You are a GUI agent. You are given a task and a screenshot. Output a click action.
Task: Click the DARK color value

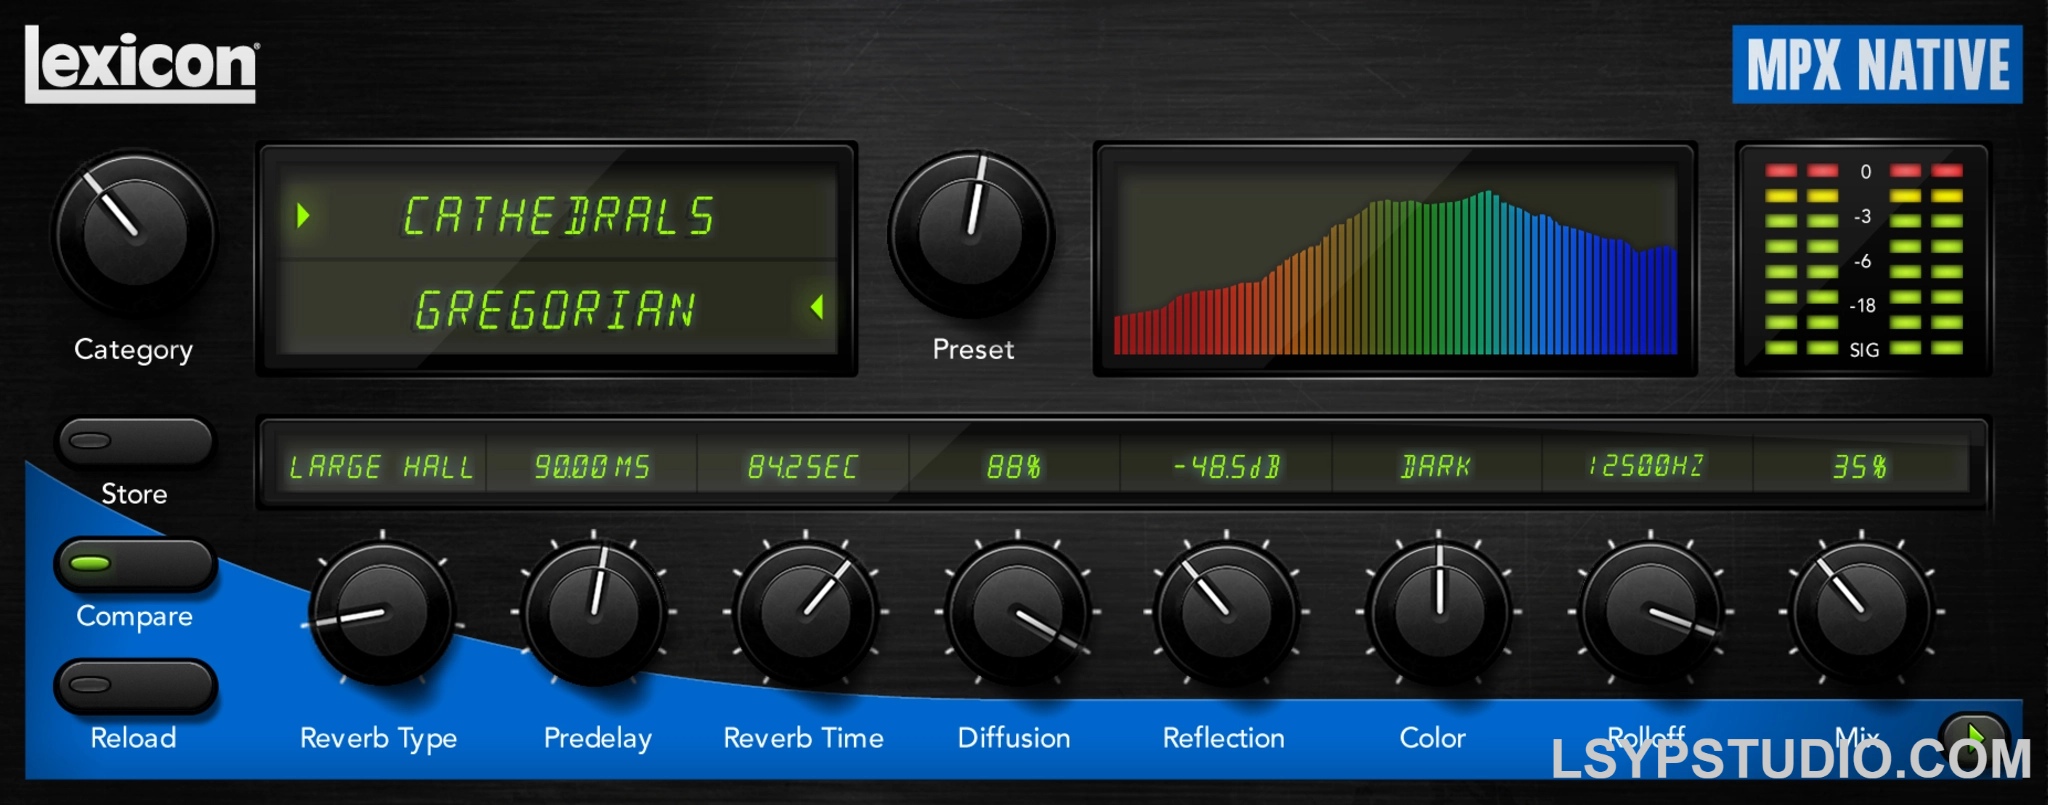point(1437,467)
